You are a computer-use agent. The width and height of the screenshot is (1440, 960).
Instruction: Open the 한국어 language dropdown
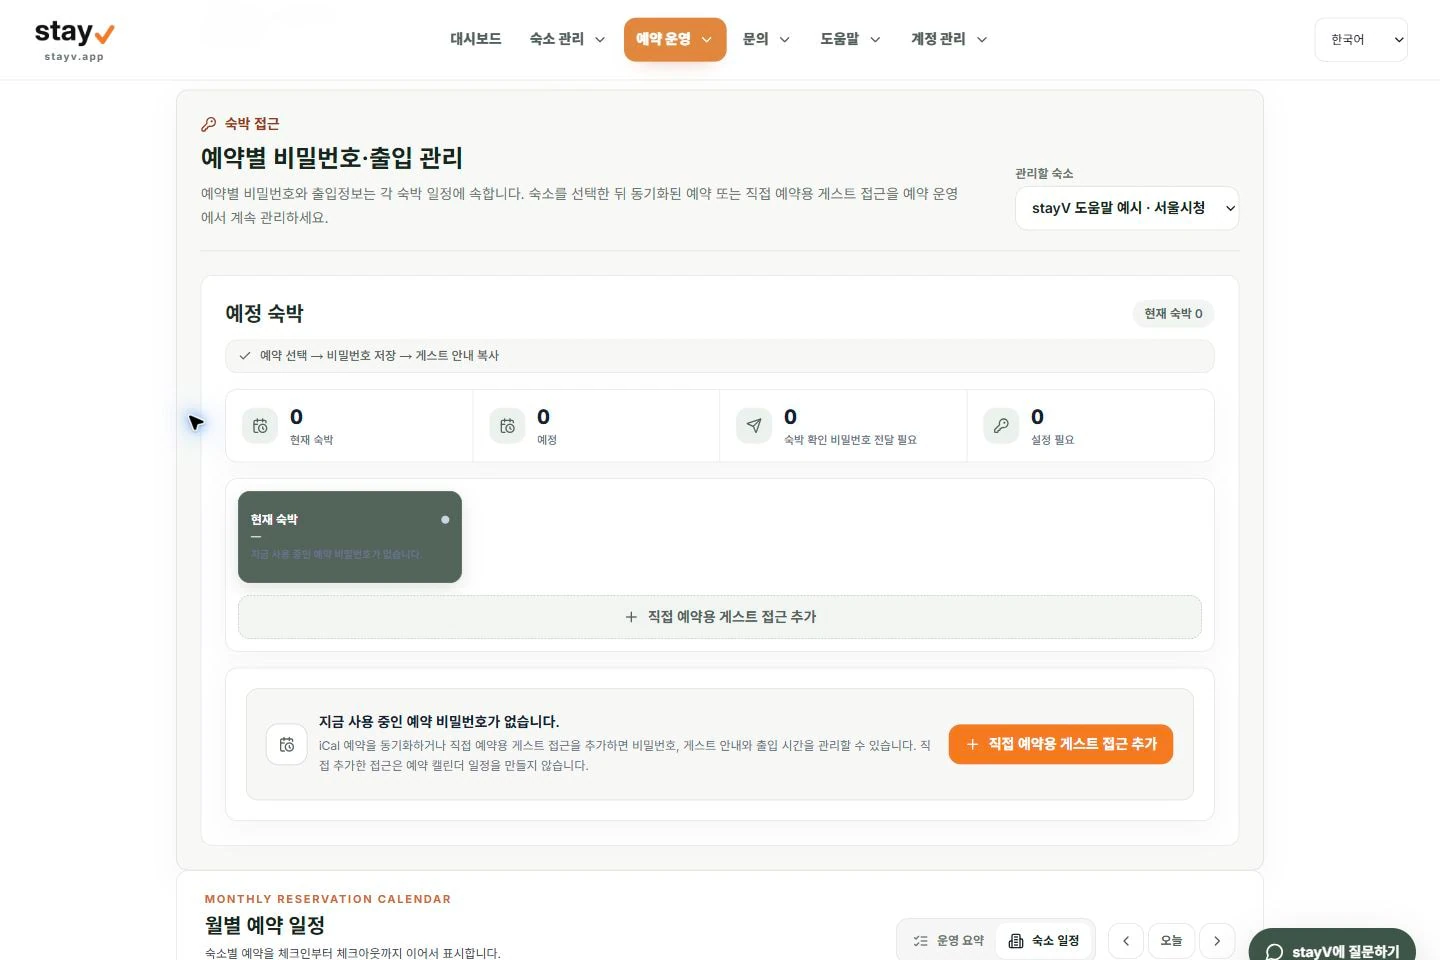tap(1361, 40)
